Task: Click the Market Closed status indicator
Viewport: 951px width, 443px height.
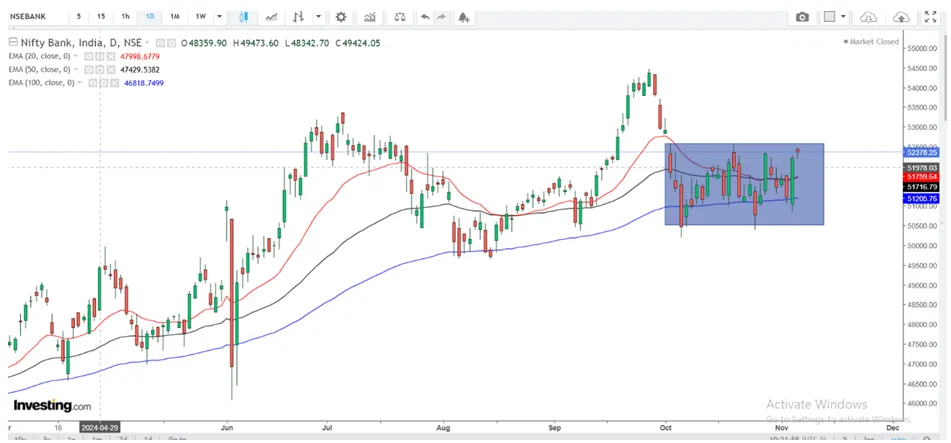Action: [x=871, y=42]
